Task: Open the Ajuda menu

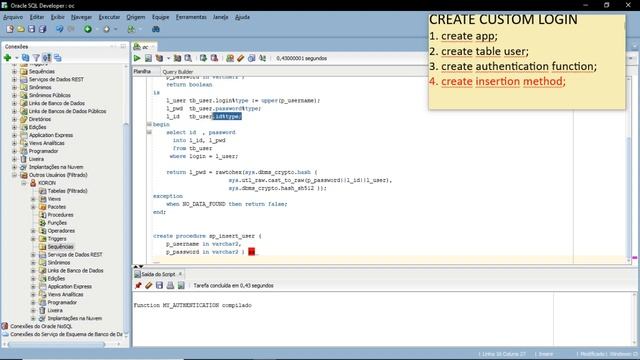Action: click(242, 17)
